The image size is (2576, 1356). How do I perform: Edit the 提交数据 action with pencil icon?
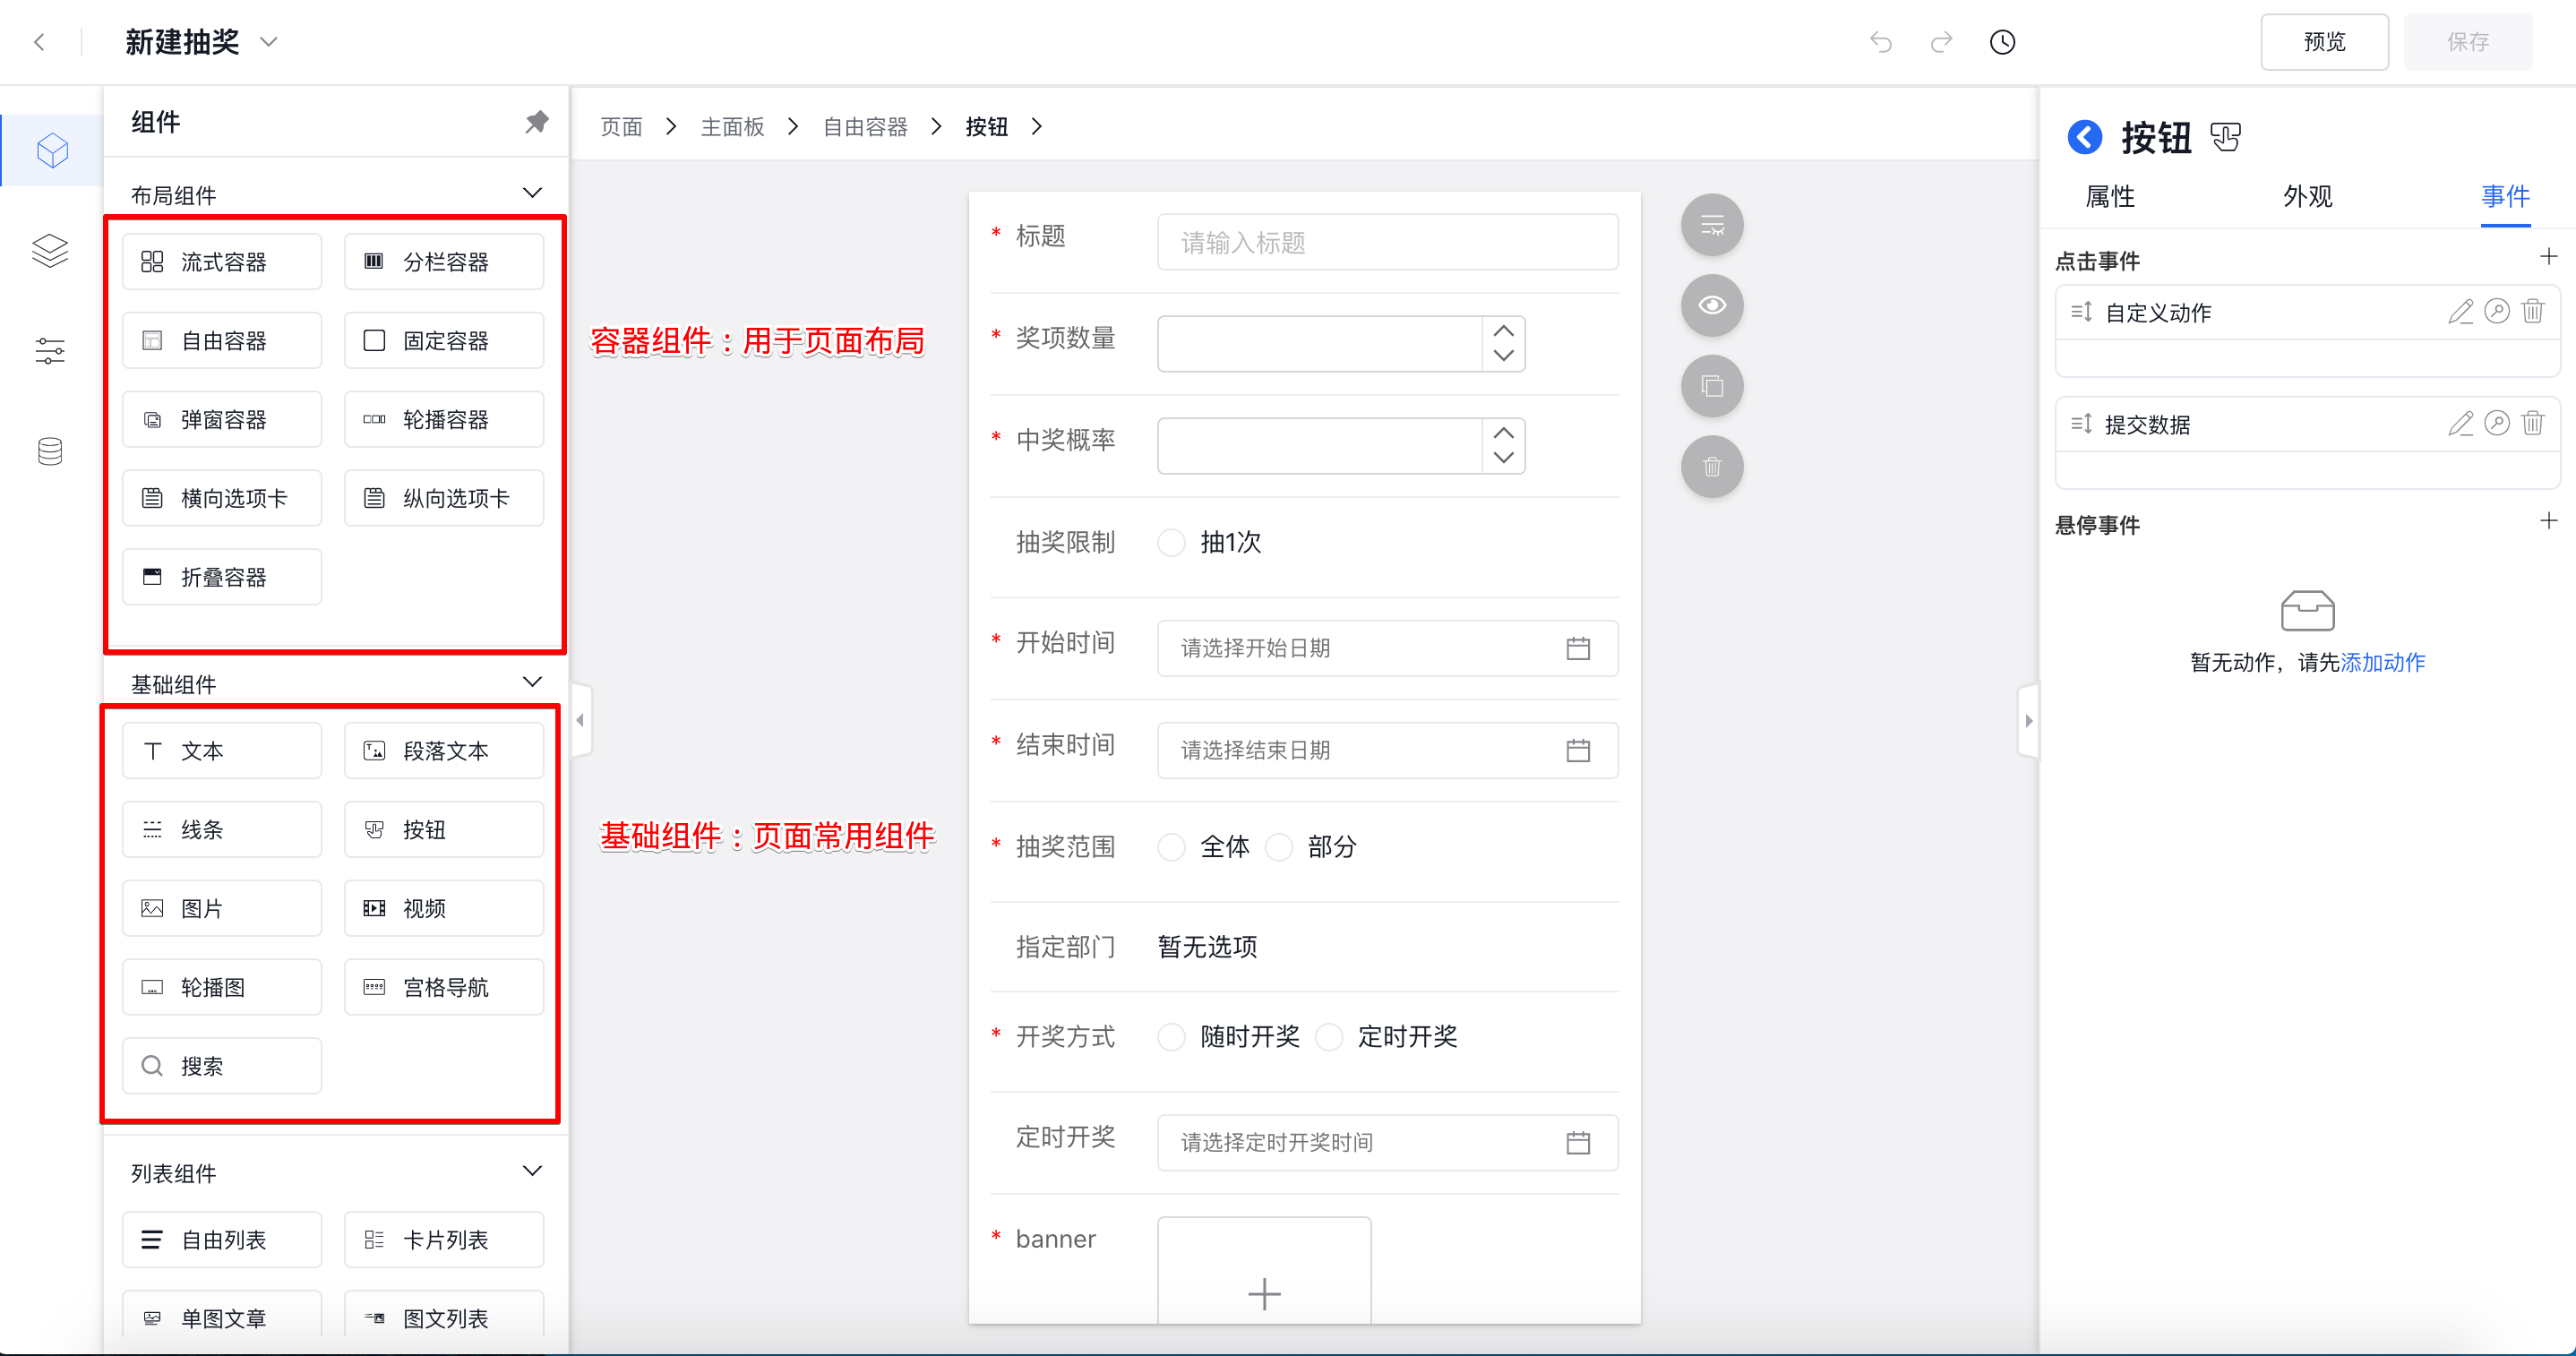2461,424
